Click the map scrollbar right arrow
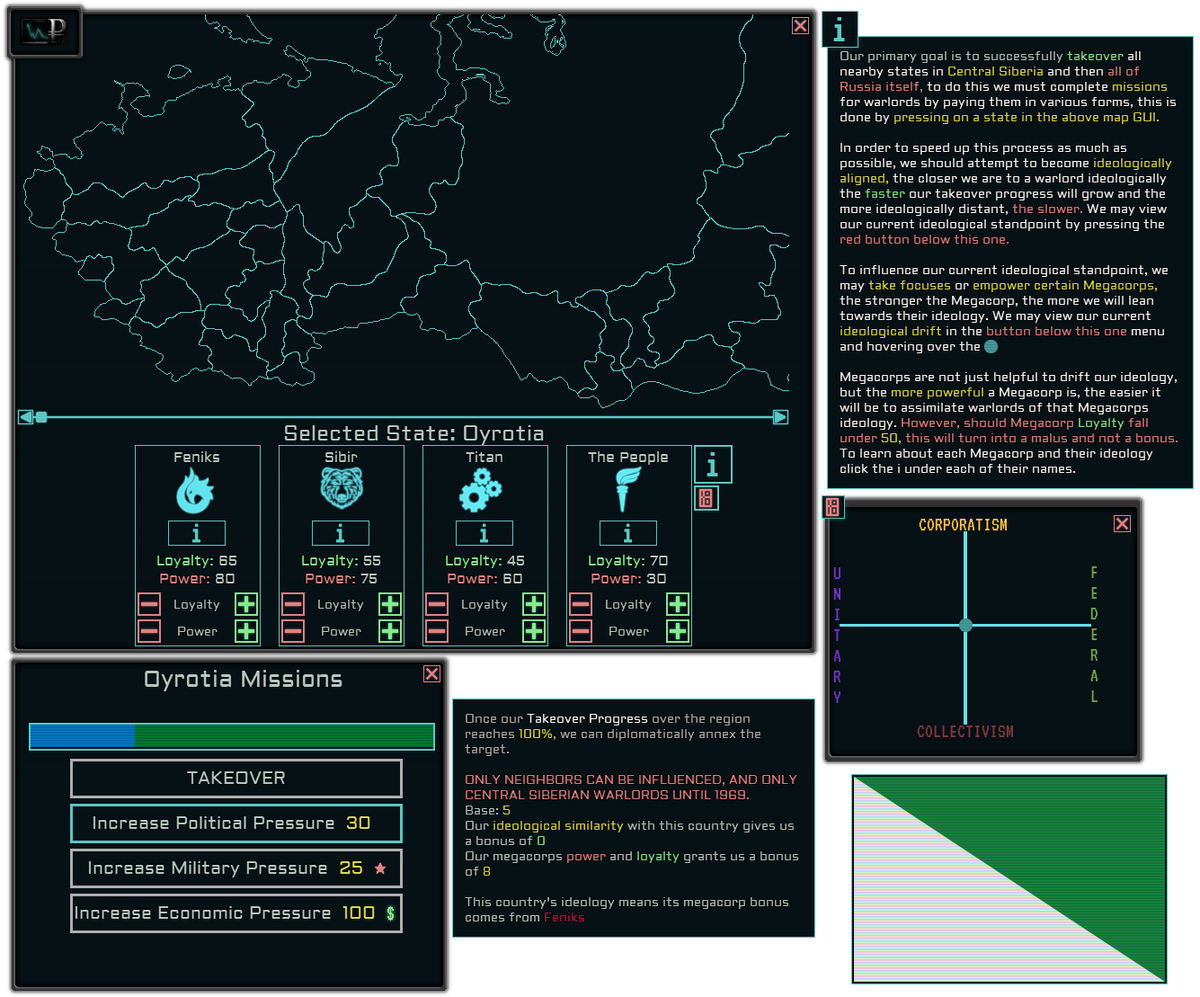This screenshot has height=997, width=1200. tap(781, 417)
